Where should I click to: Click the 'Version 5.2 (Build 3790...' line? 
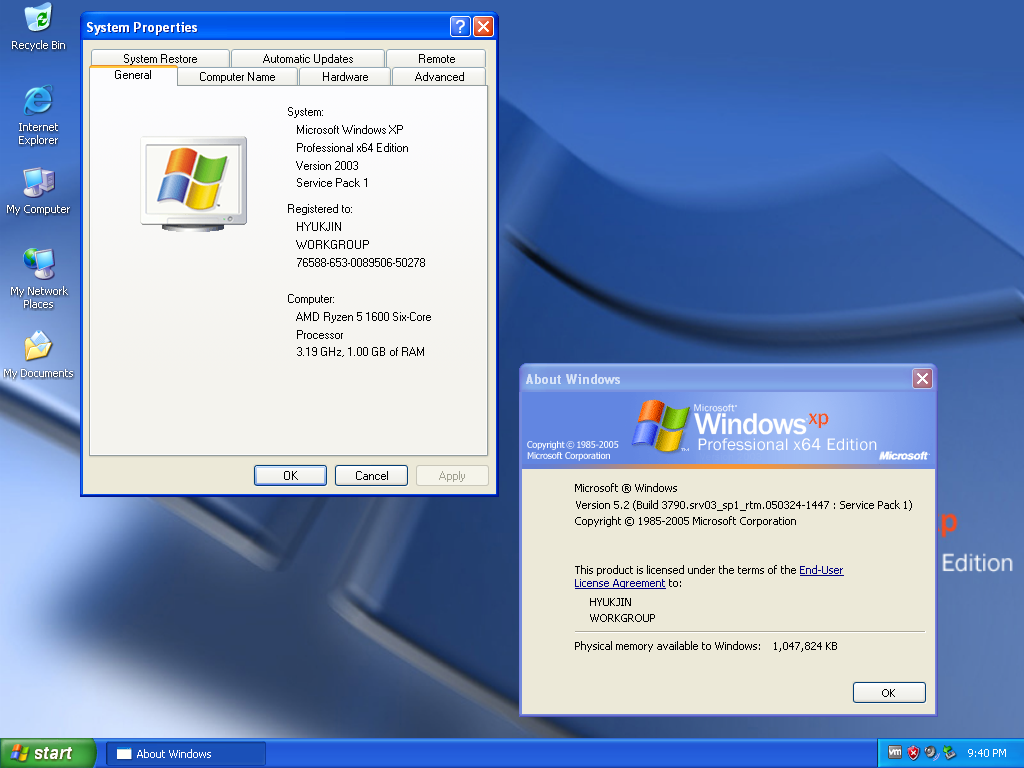[x=743, y=505]
